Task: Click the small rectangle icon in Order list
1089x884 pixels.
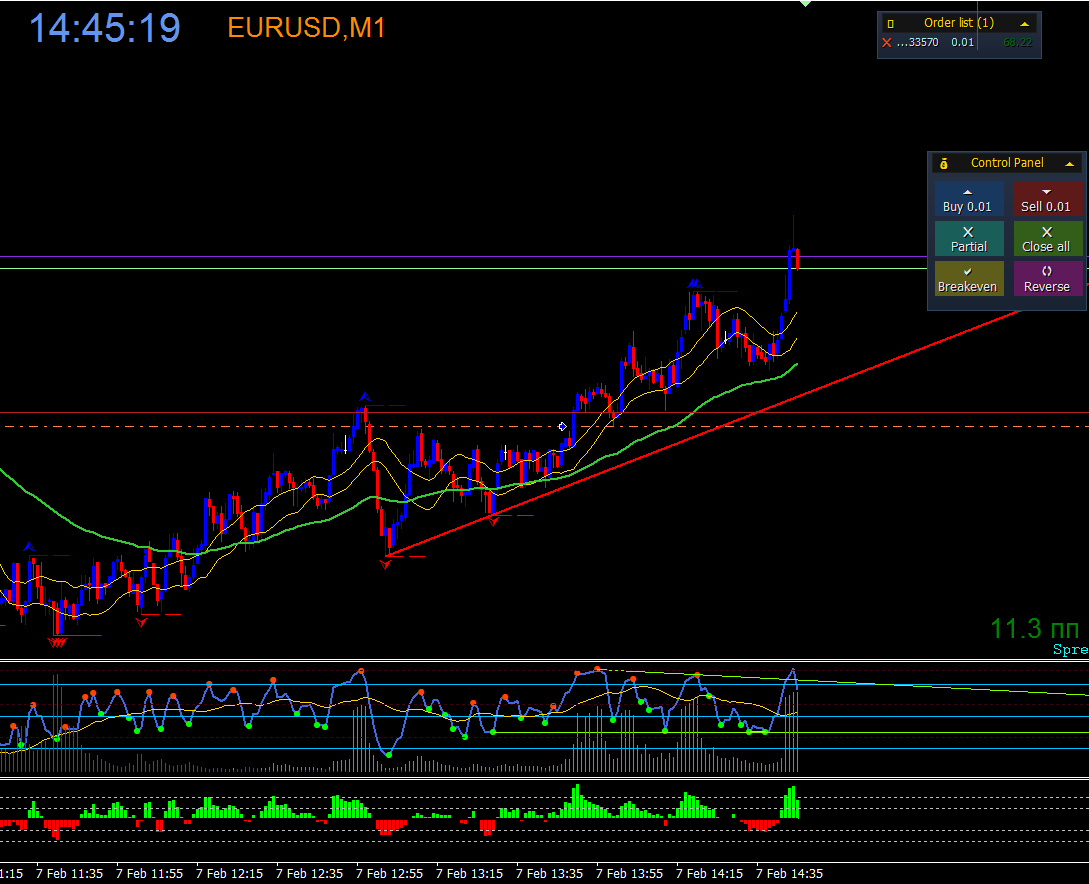Action: (890, 24)
